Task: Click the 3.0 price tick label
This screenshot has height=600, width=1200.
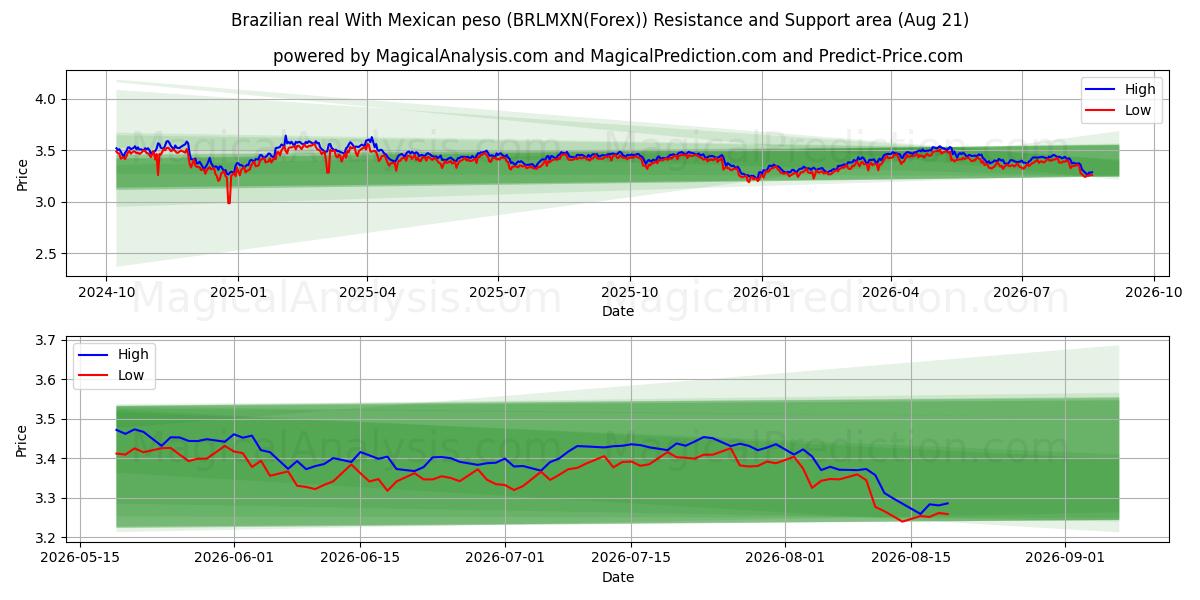Action: [48, 202]
